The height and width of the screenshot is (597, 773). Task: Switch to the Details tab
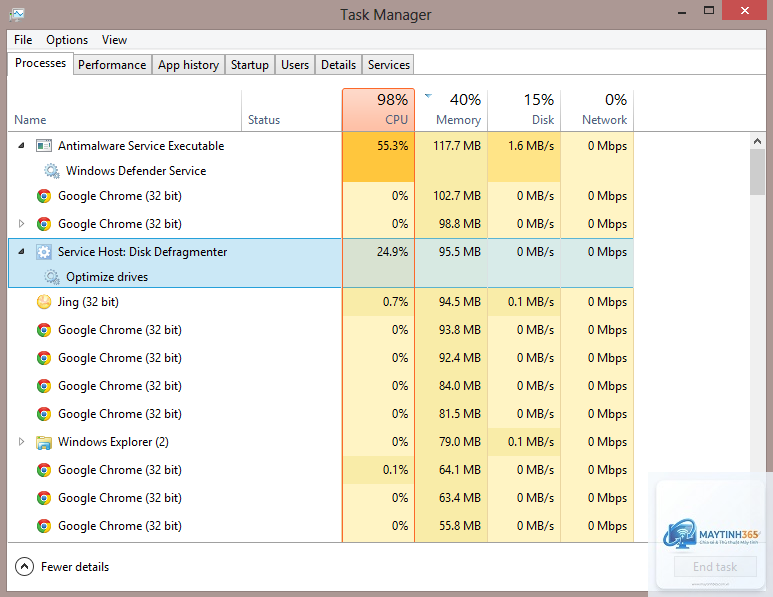pos(338,65)
